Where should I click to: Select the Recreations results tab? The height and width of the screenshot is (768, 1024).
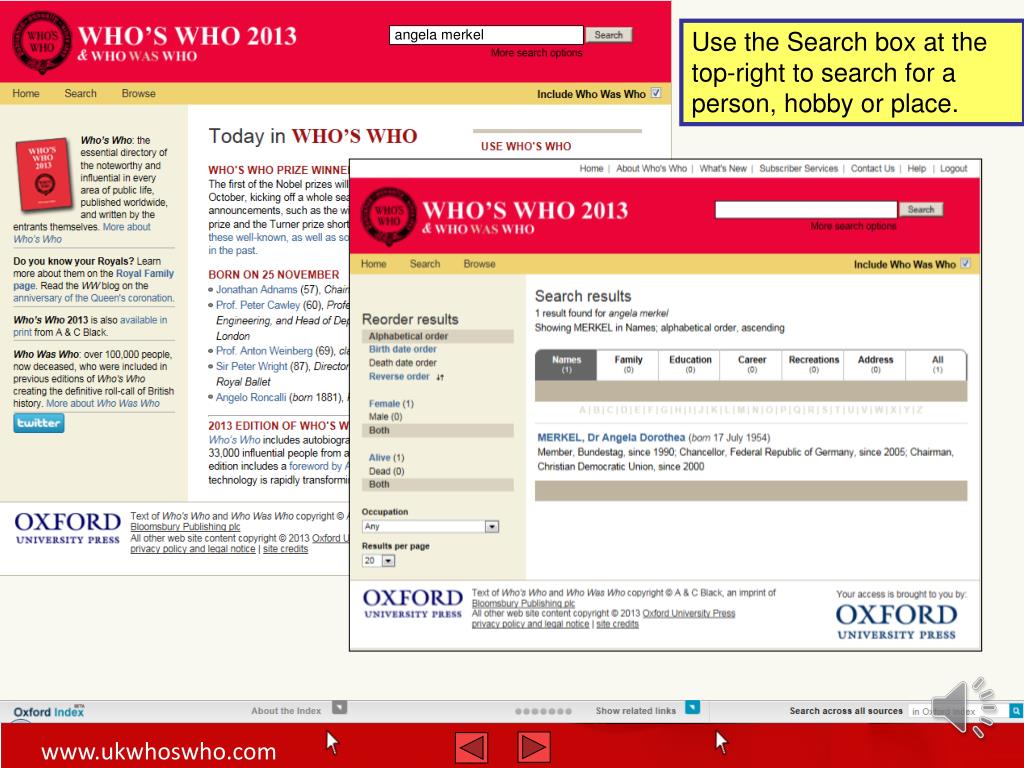pos(814,364)
